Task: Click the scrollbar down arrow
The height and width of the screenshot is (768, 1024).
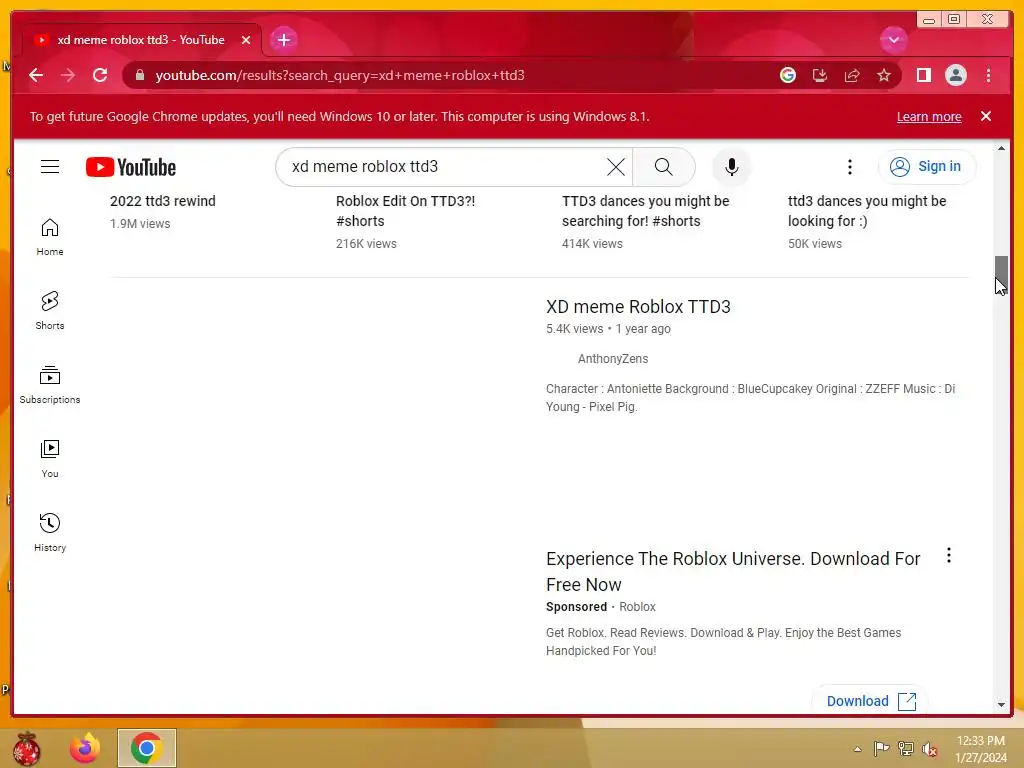Action: [x=1001, y=705]
